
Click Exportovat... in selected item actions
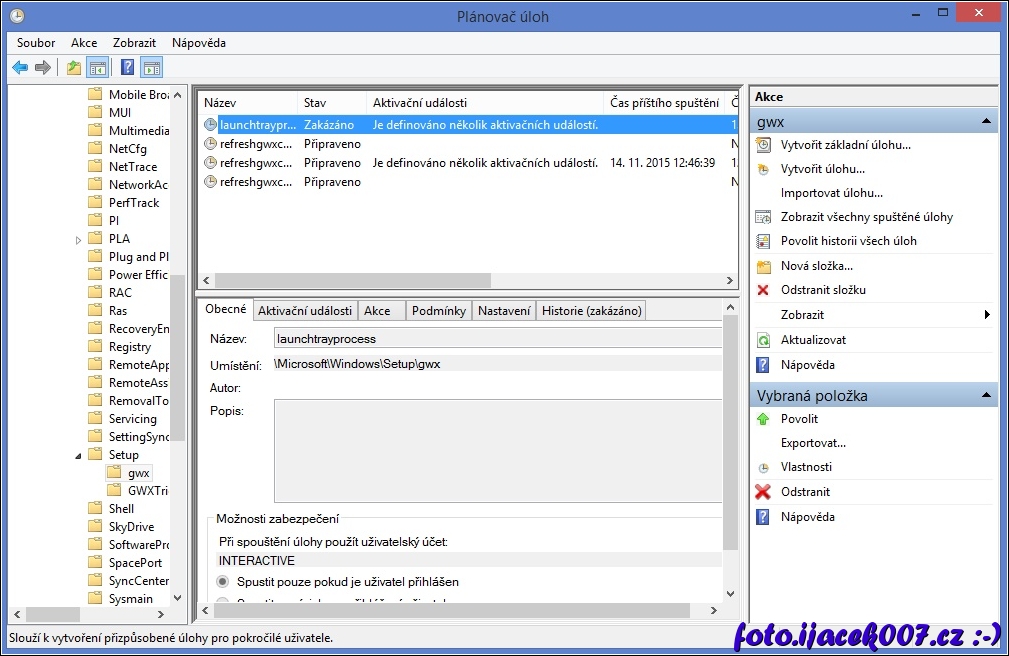click(813, 443)
